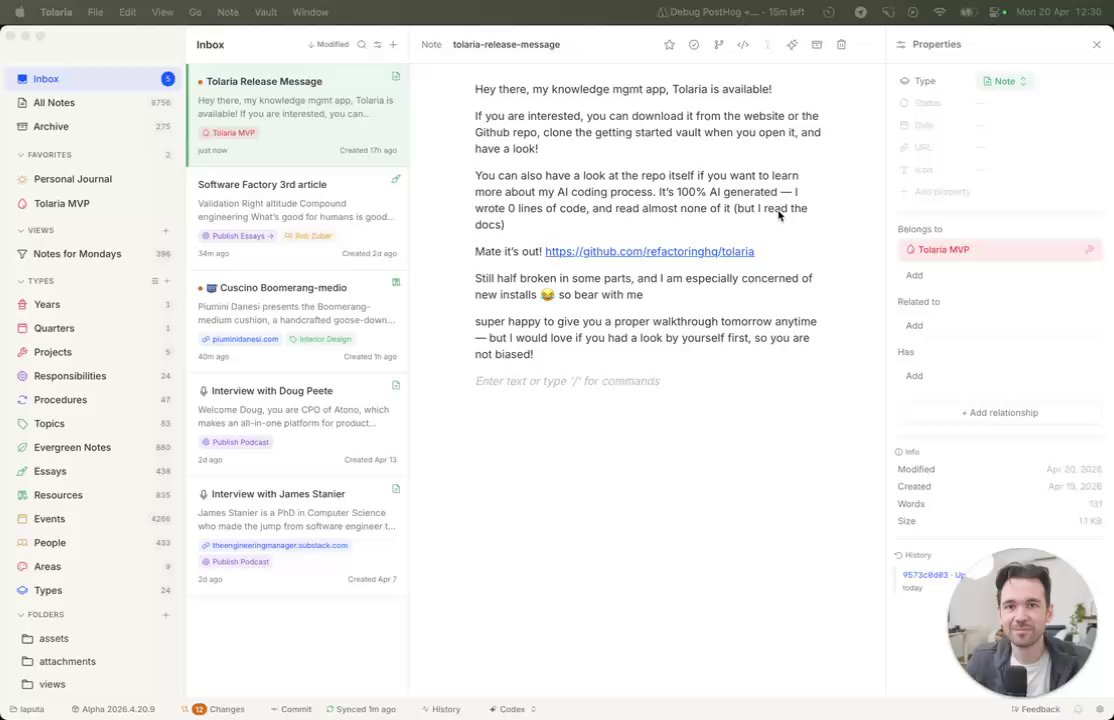Open the Codex selector in status bar
The height and width of the screenshot is (720, 1114).
[x=512, y=709]
